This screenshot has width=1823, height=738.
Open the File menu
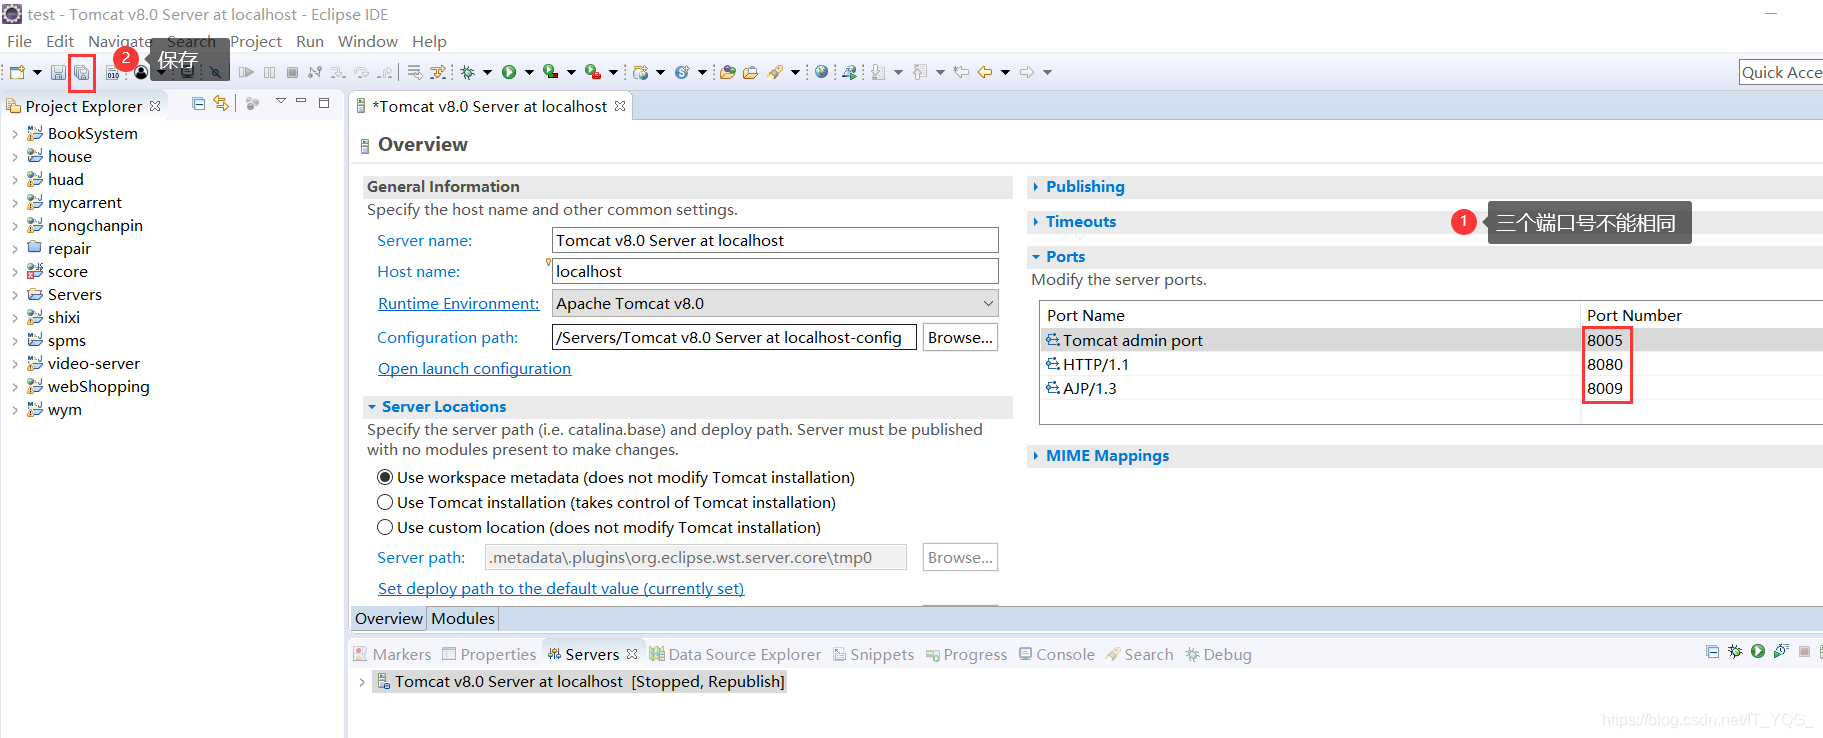coord(19,41)
